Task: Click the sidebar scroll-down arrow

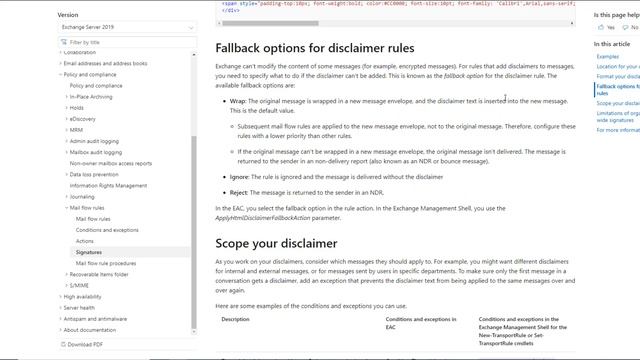Action: pos(194,332)
